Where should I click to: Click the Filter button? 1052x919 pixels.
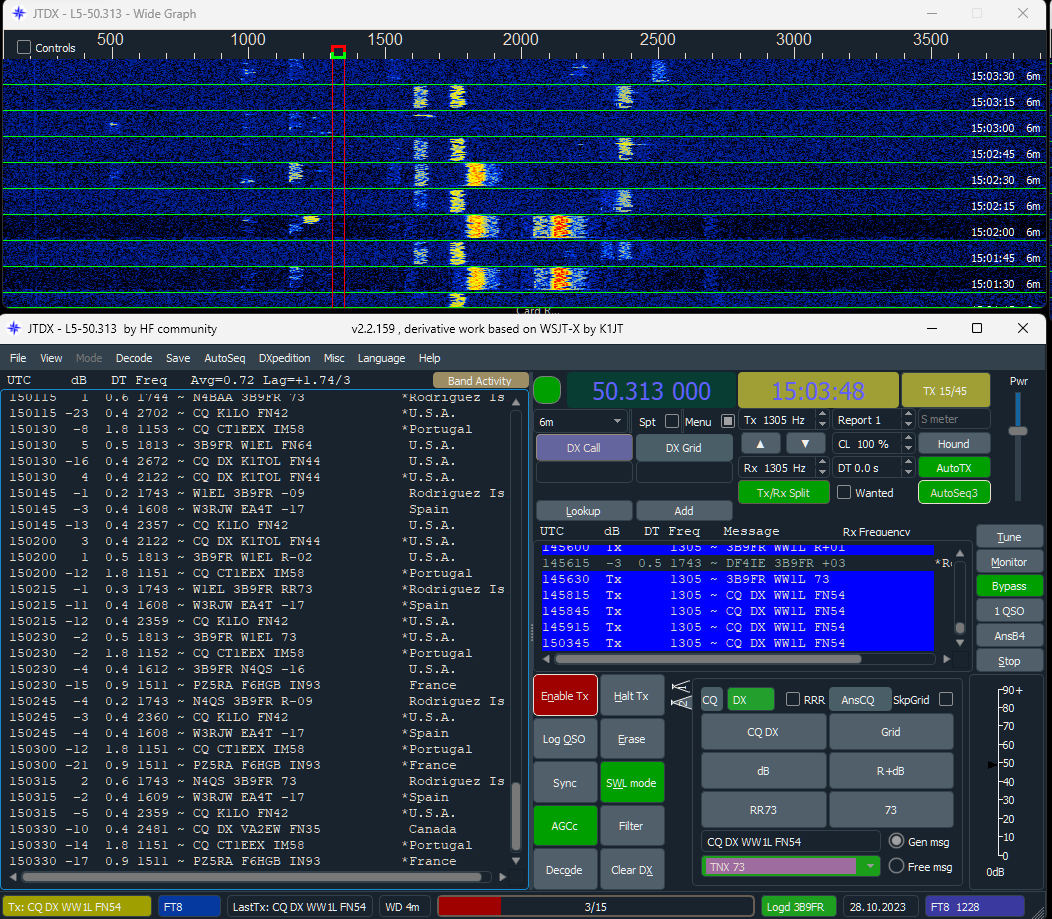631,826
